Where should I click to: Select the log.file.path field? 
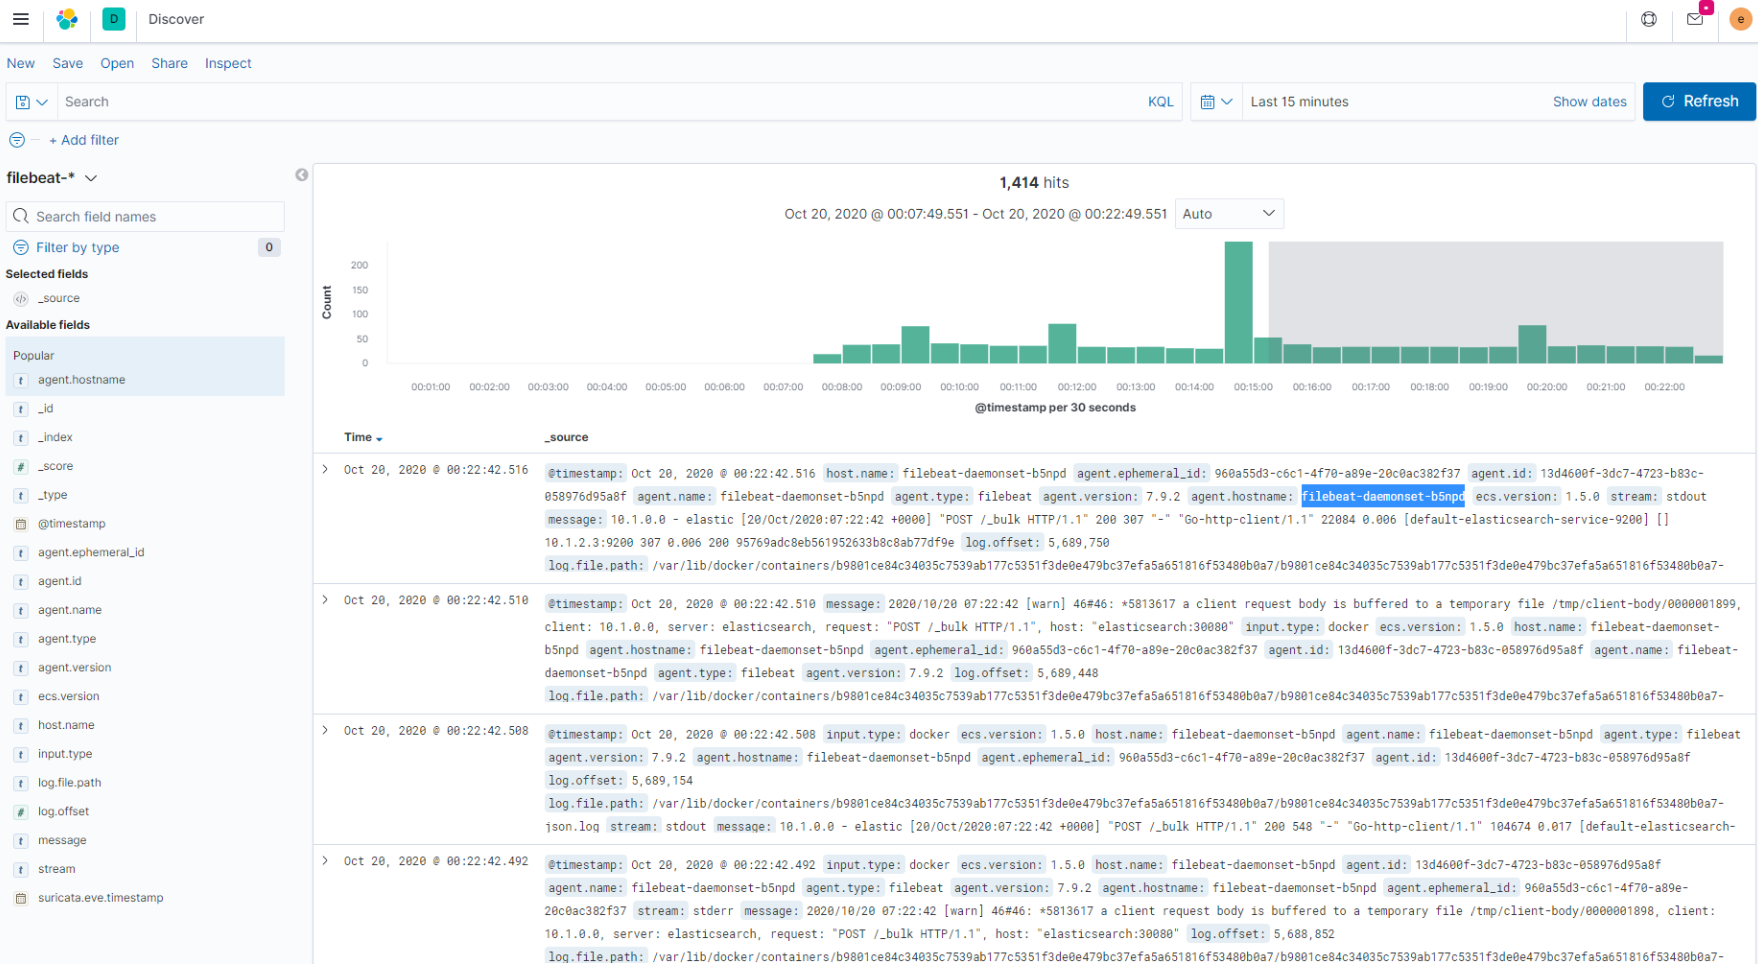point(69,783)
